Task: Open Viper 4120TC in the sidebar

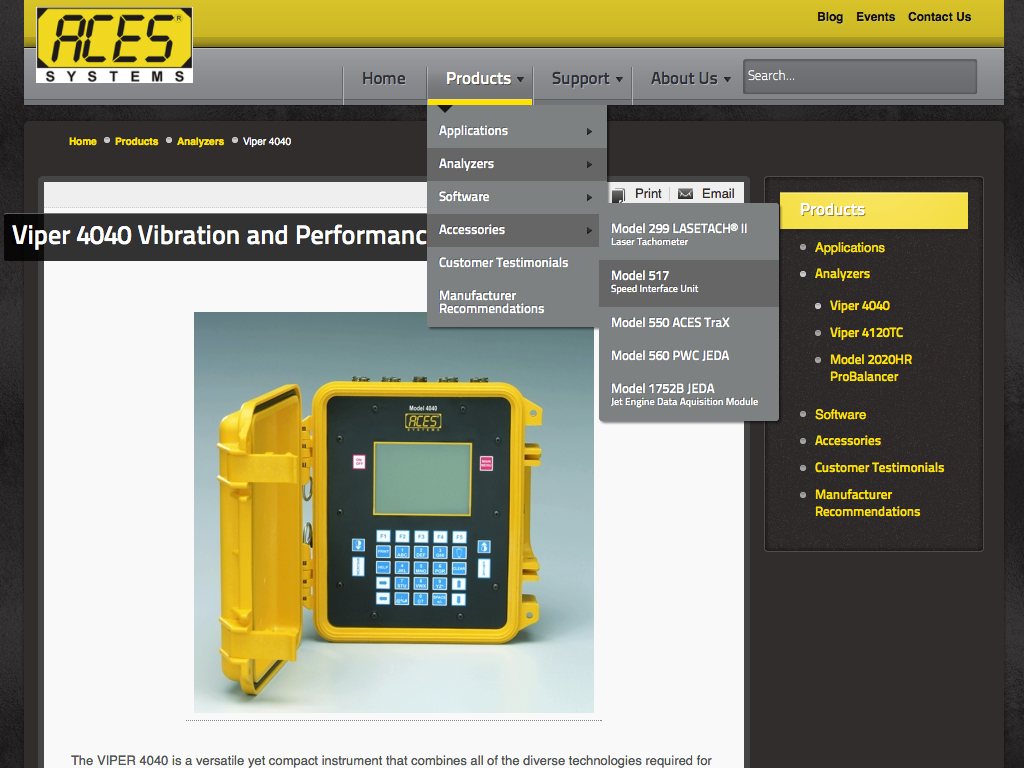Action: [867, 332]
